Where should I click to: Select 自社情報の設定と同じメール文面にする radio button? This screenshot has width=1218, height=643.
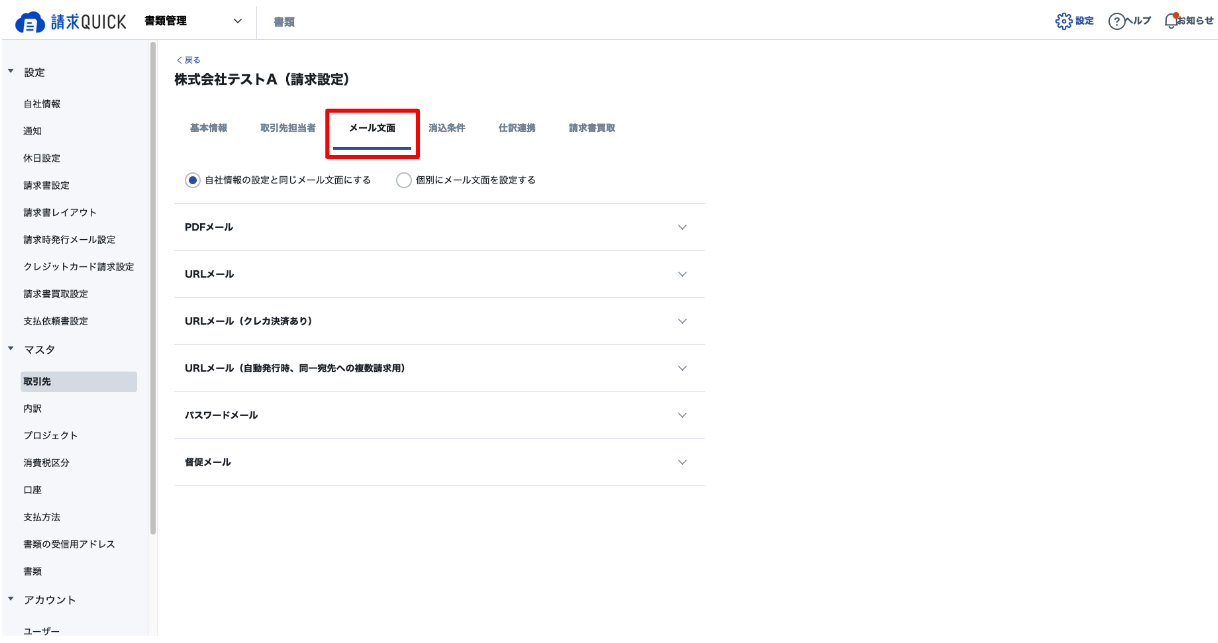193,180
